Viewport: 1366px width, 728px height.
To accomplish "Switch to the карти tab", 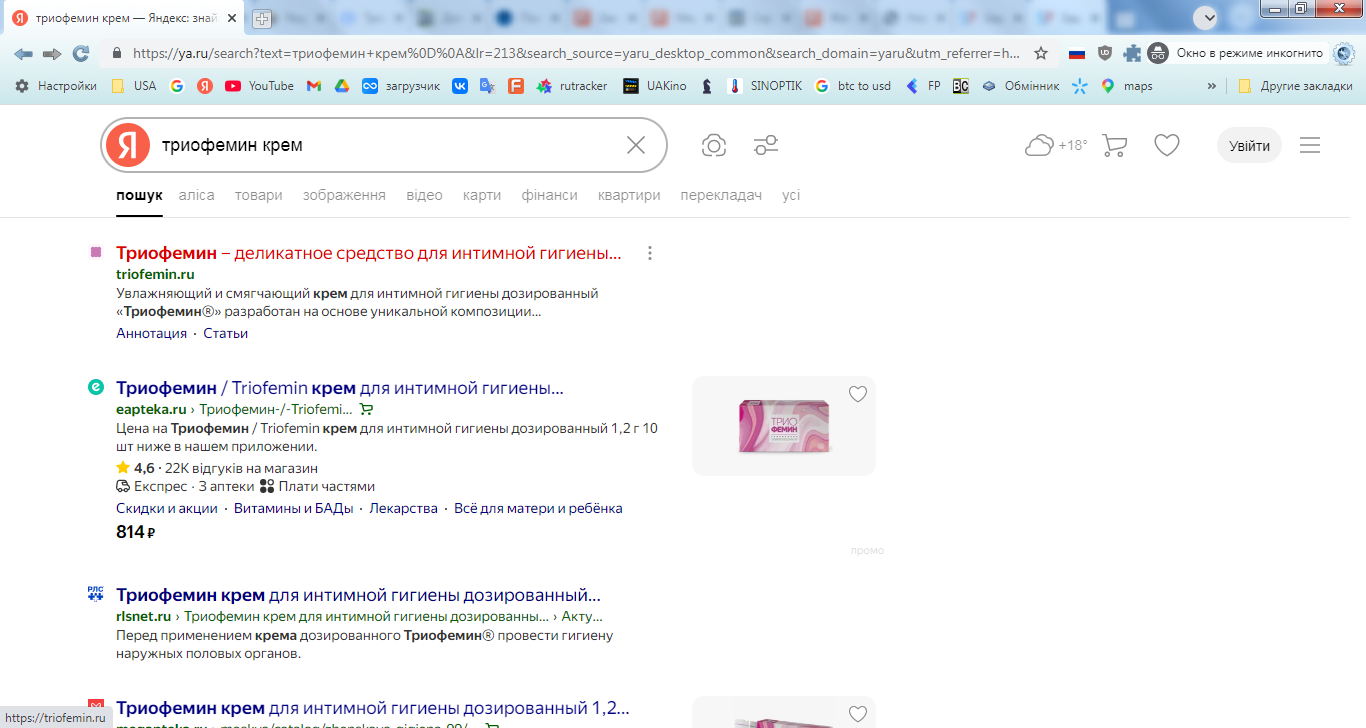I will [x=482, y=195].
